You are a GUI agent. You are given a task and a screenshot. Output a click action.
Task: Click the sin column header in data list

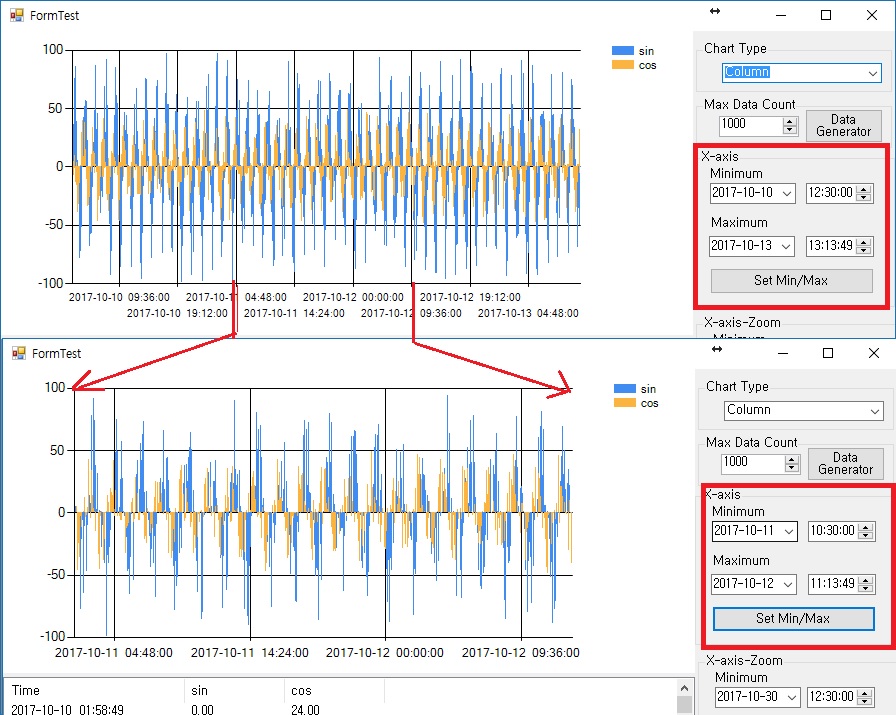click(x=234, y=690)
